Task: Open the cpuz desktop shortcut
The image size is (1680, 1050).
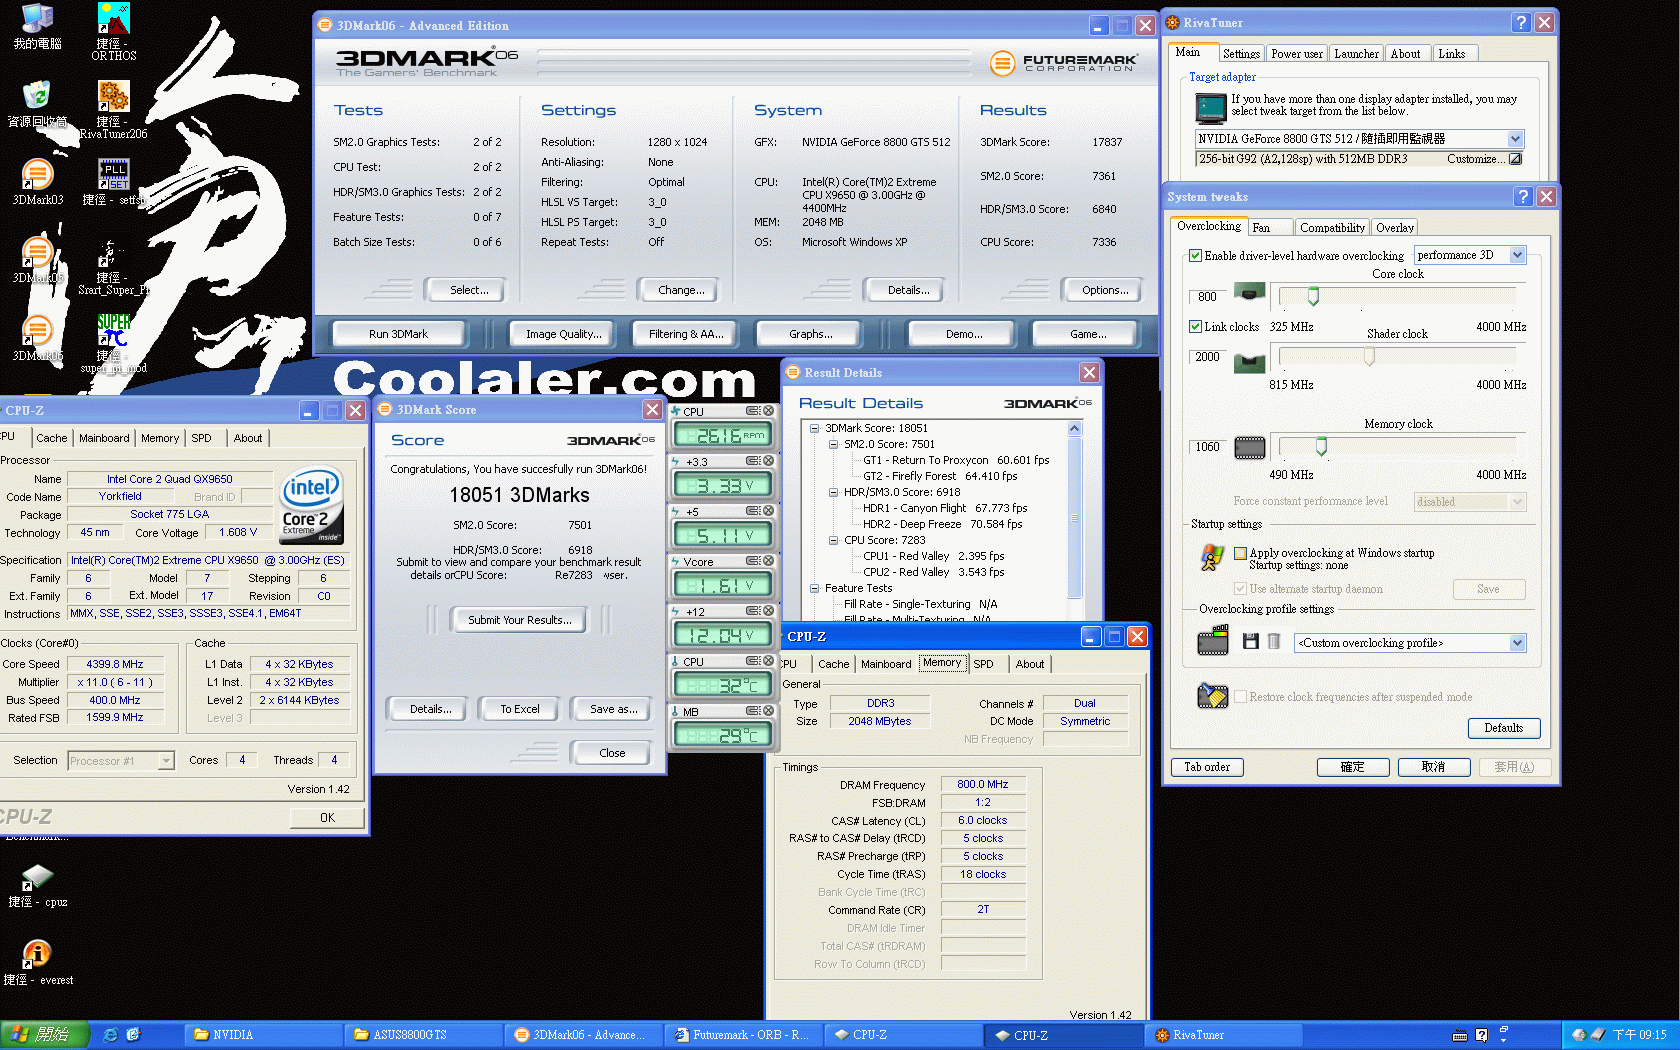Action: (x=37, y=886)
